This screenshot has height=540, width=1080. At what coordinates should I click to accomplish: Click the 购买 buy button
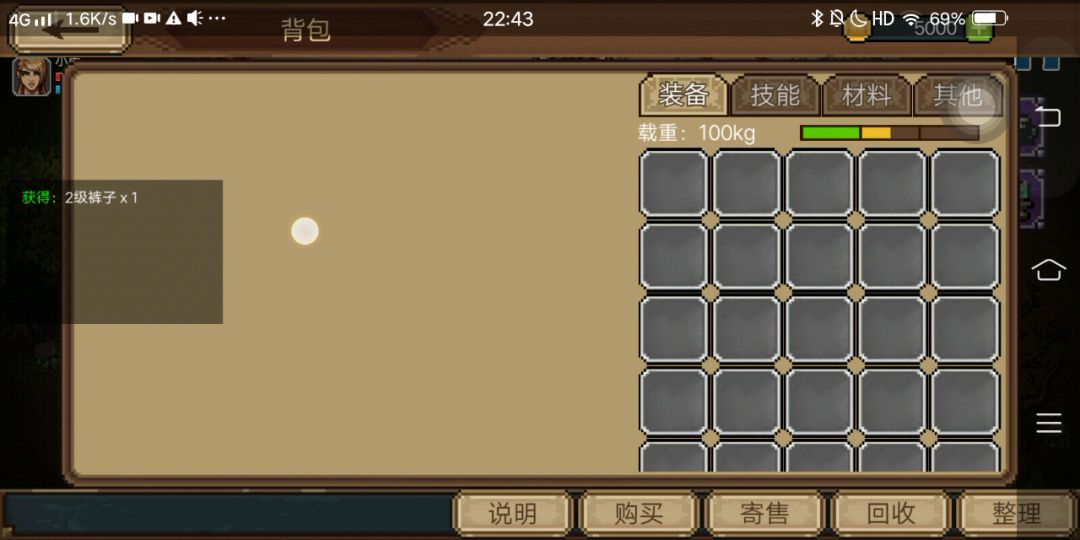[638, 513]
